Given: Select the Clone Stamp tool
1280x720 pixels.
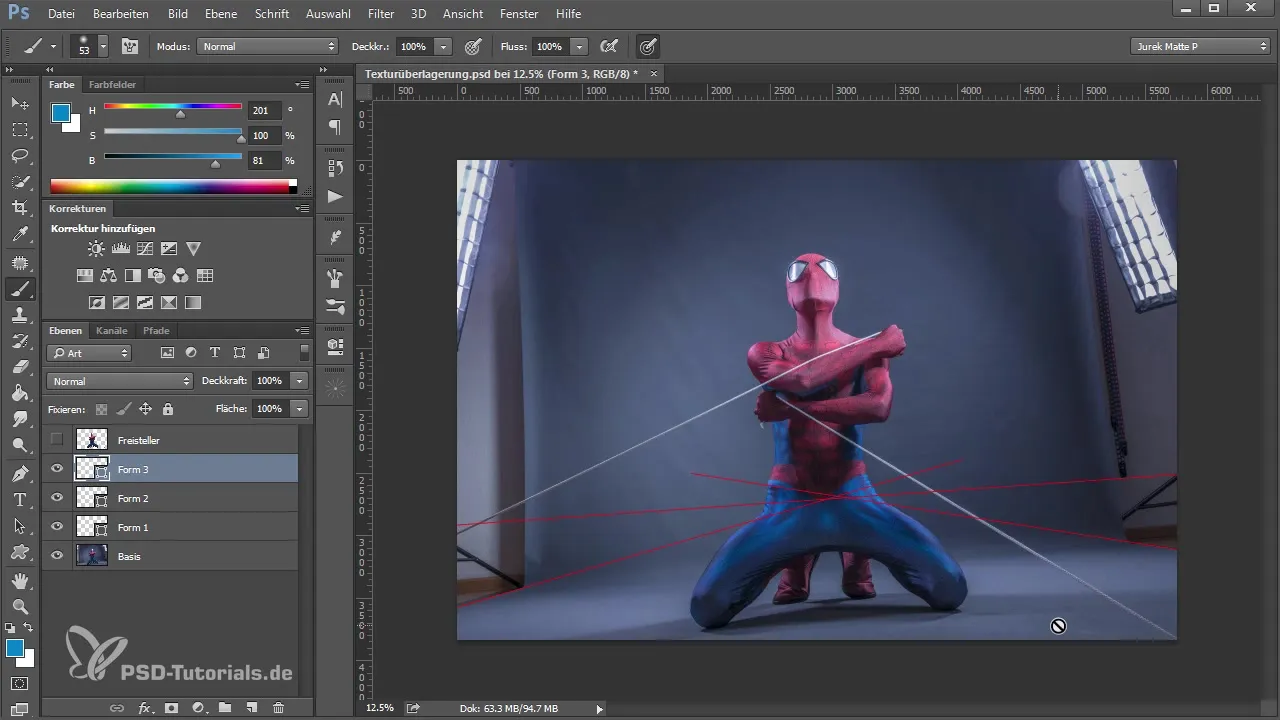Looking at the screenshot, I should [x=20, y=315].
